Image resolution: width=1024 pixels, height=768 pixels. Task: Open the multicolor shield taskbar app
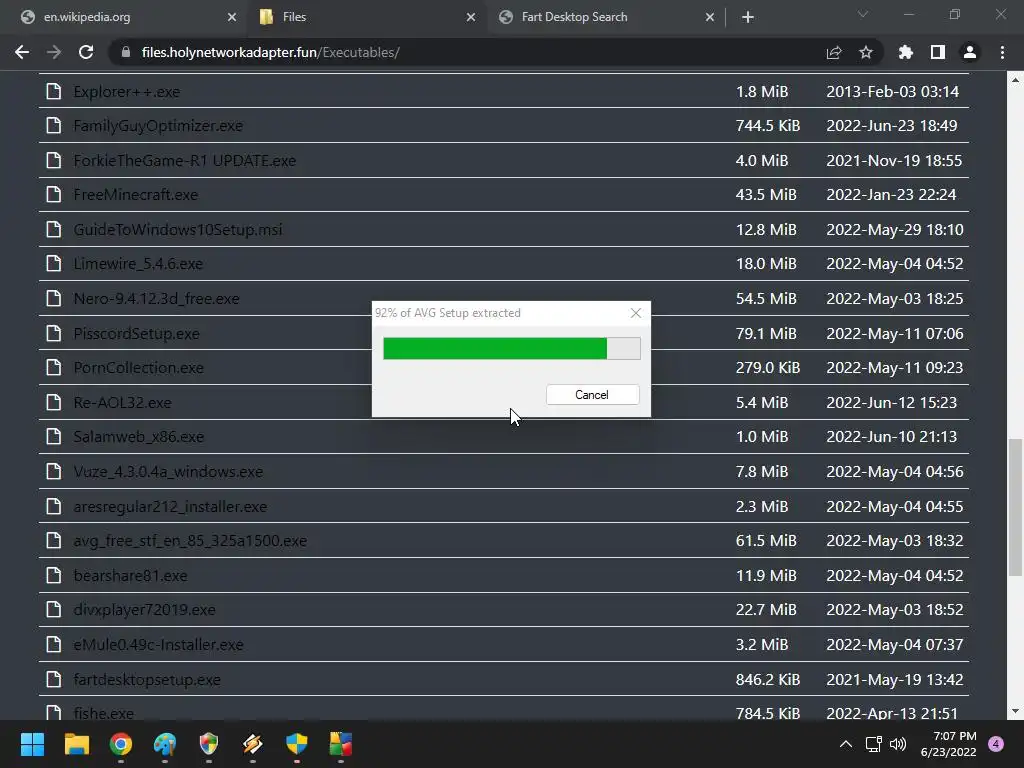click(208, 744)
